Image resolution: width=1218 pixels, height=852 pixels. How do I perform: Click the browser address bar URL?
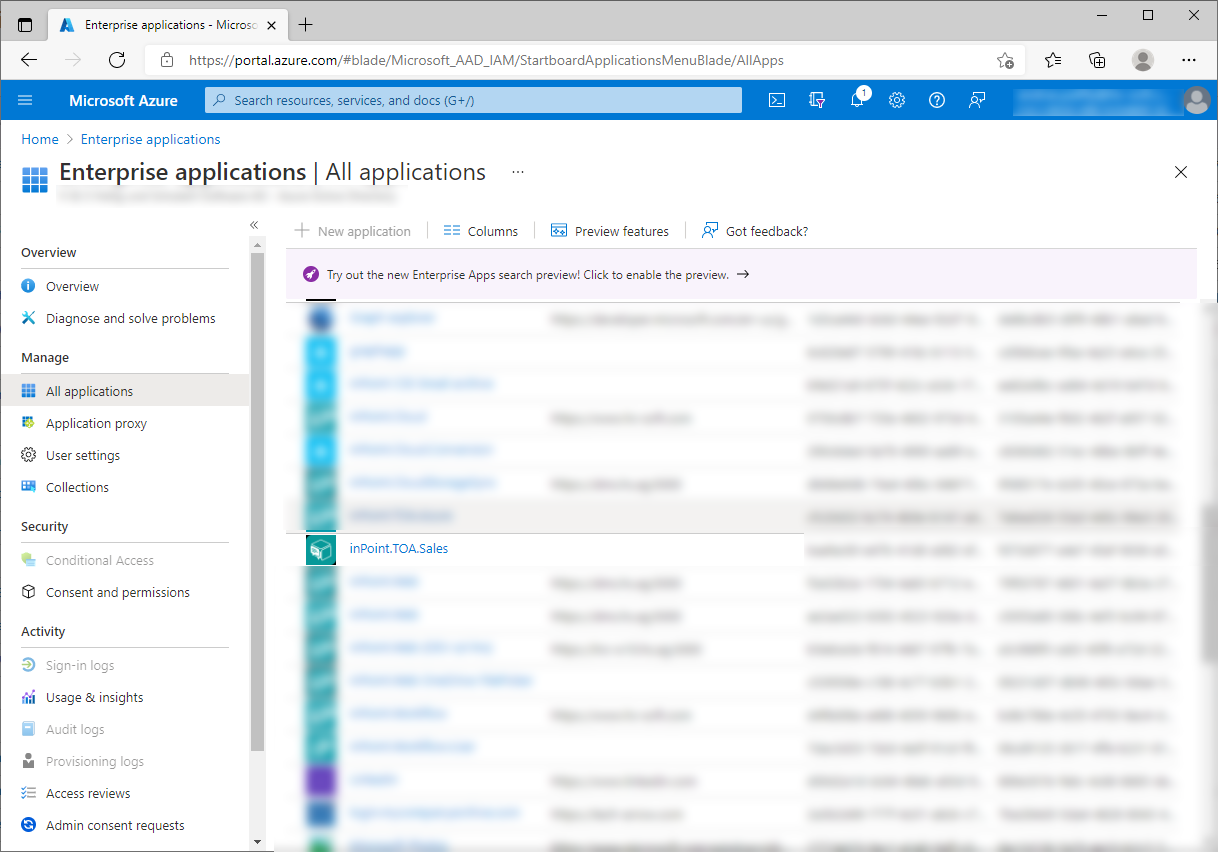tap(486, 60)
